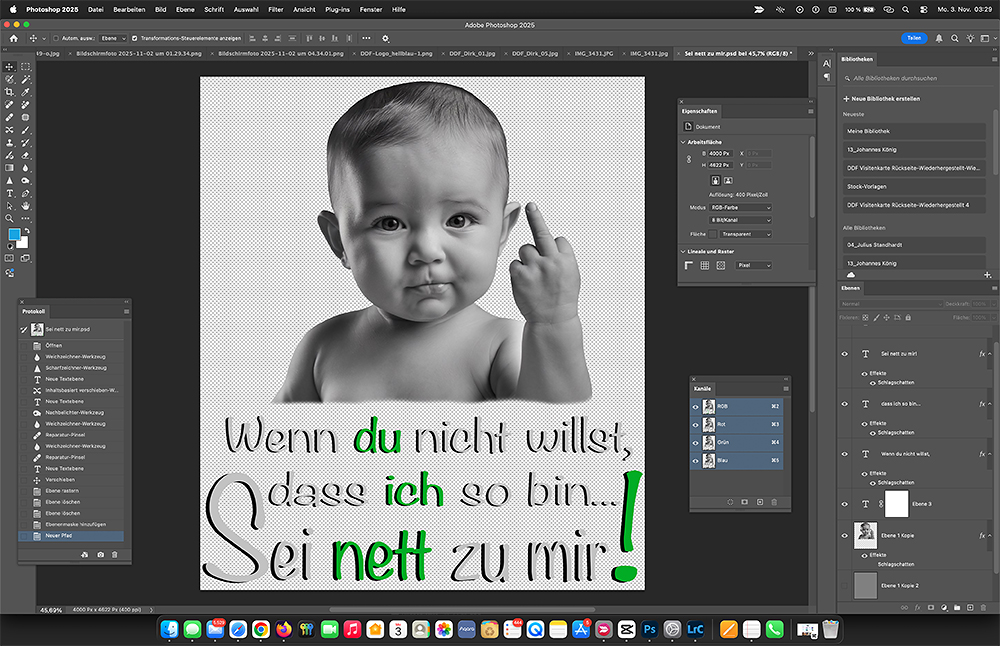Viewport: 1000px width, 646px height.
Task: Create a new layer in the Layers panel
Action: click(x=969, y=607)
